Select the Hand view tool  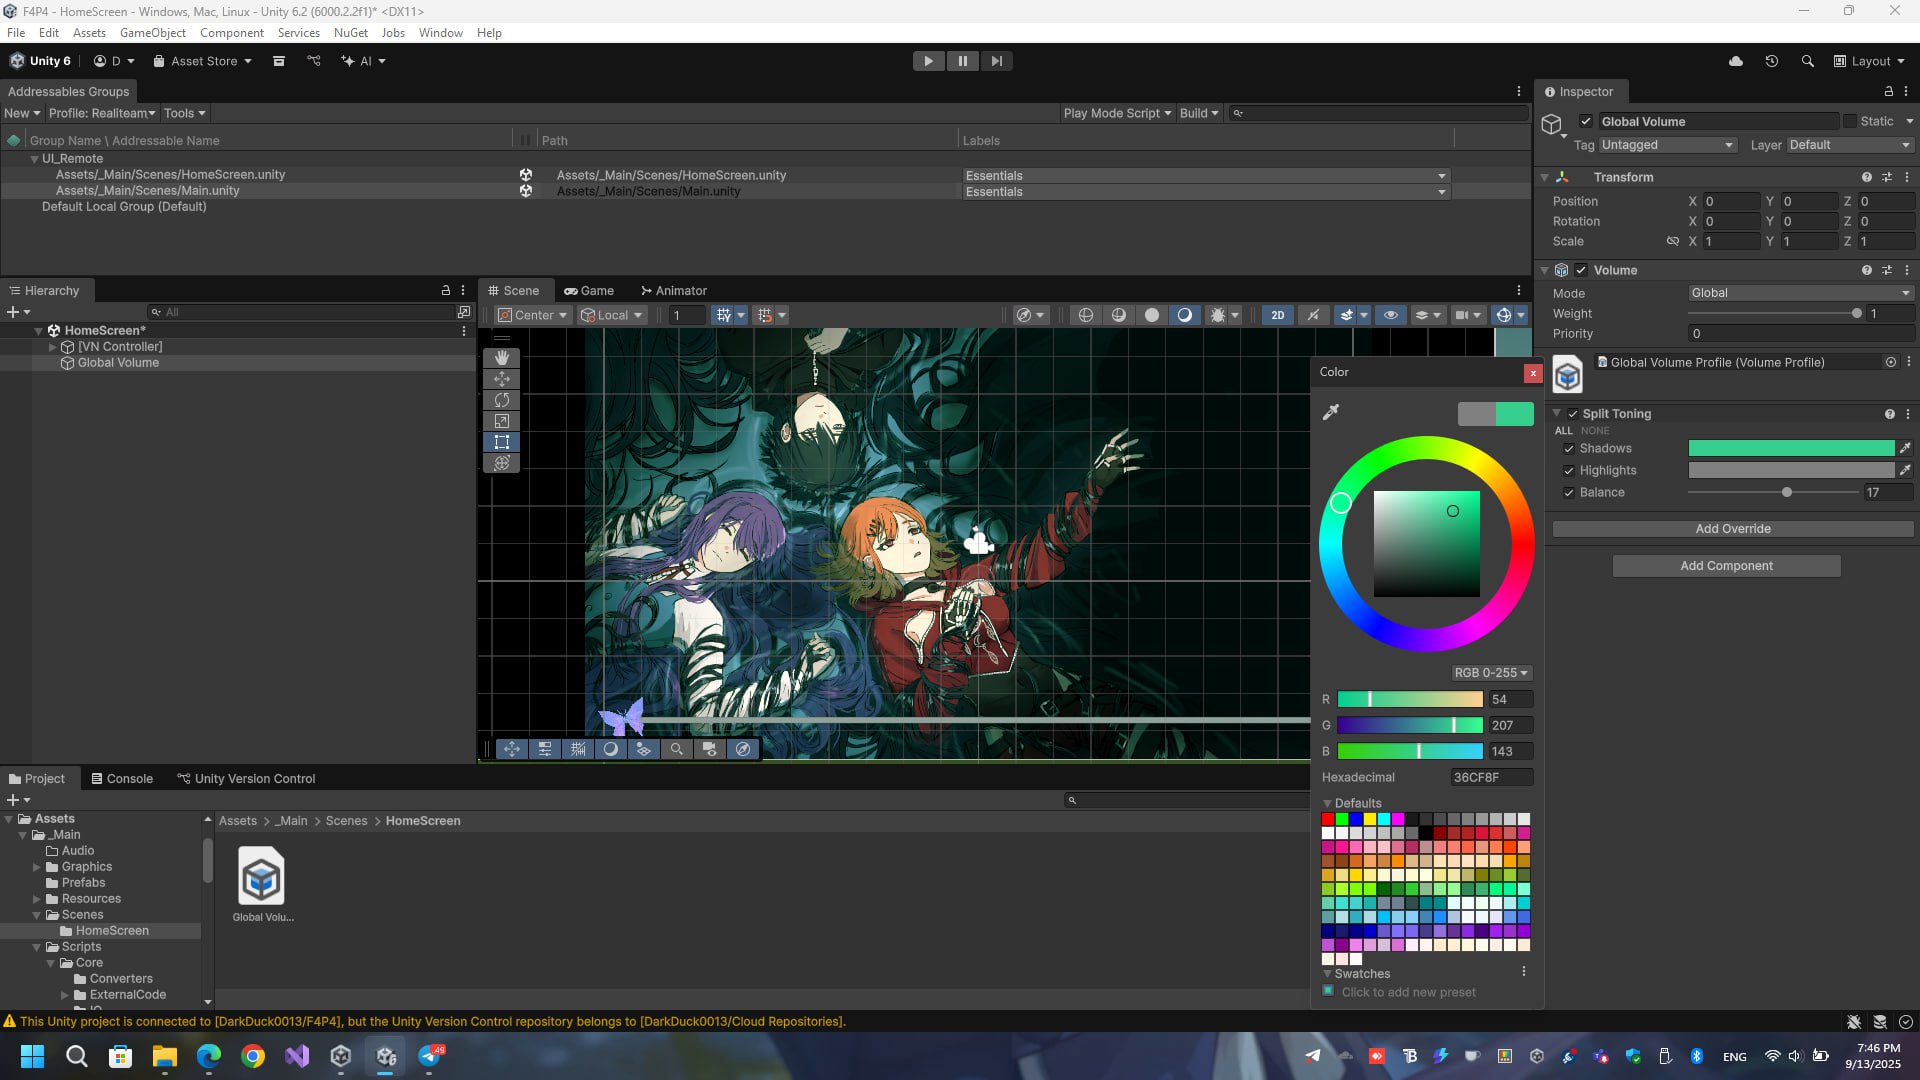(502, 357)
